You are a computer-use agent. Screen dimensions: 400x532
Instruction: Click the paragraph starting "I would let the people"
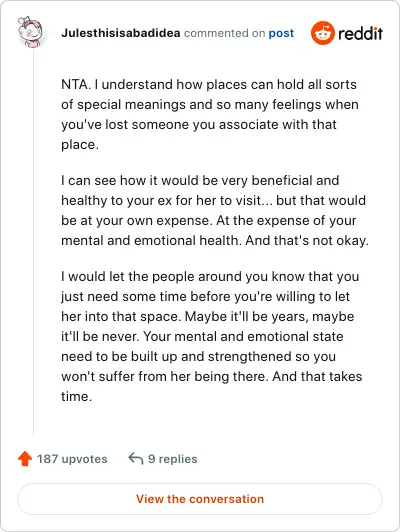coord(212,336)
